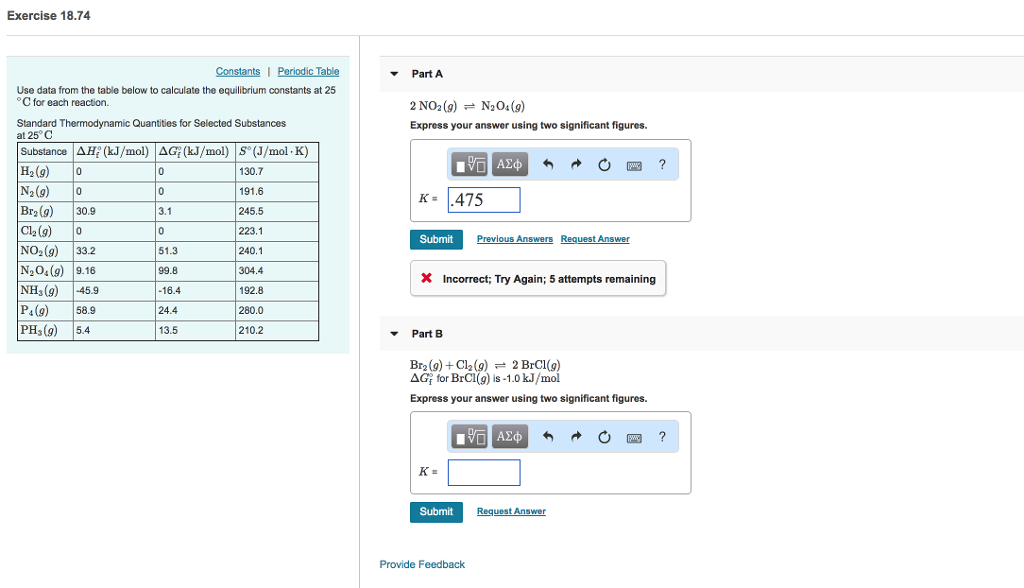Open keyboard shortcuts in Part B toolbar

(x=633, y=436)
